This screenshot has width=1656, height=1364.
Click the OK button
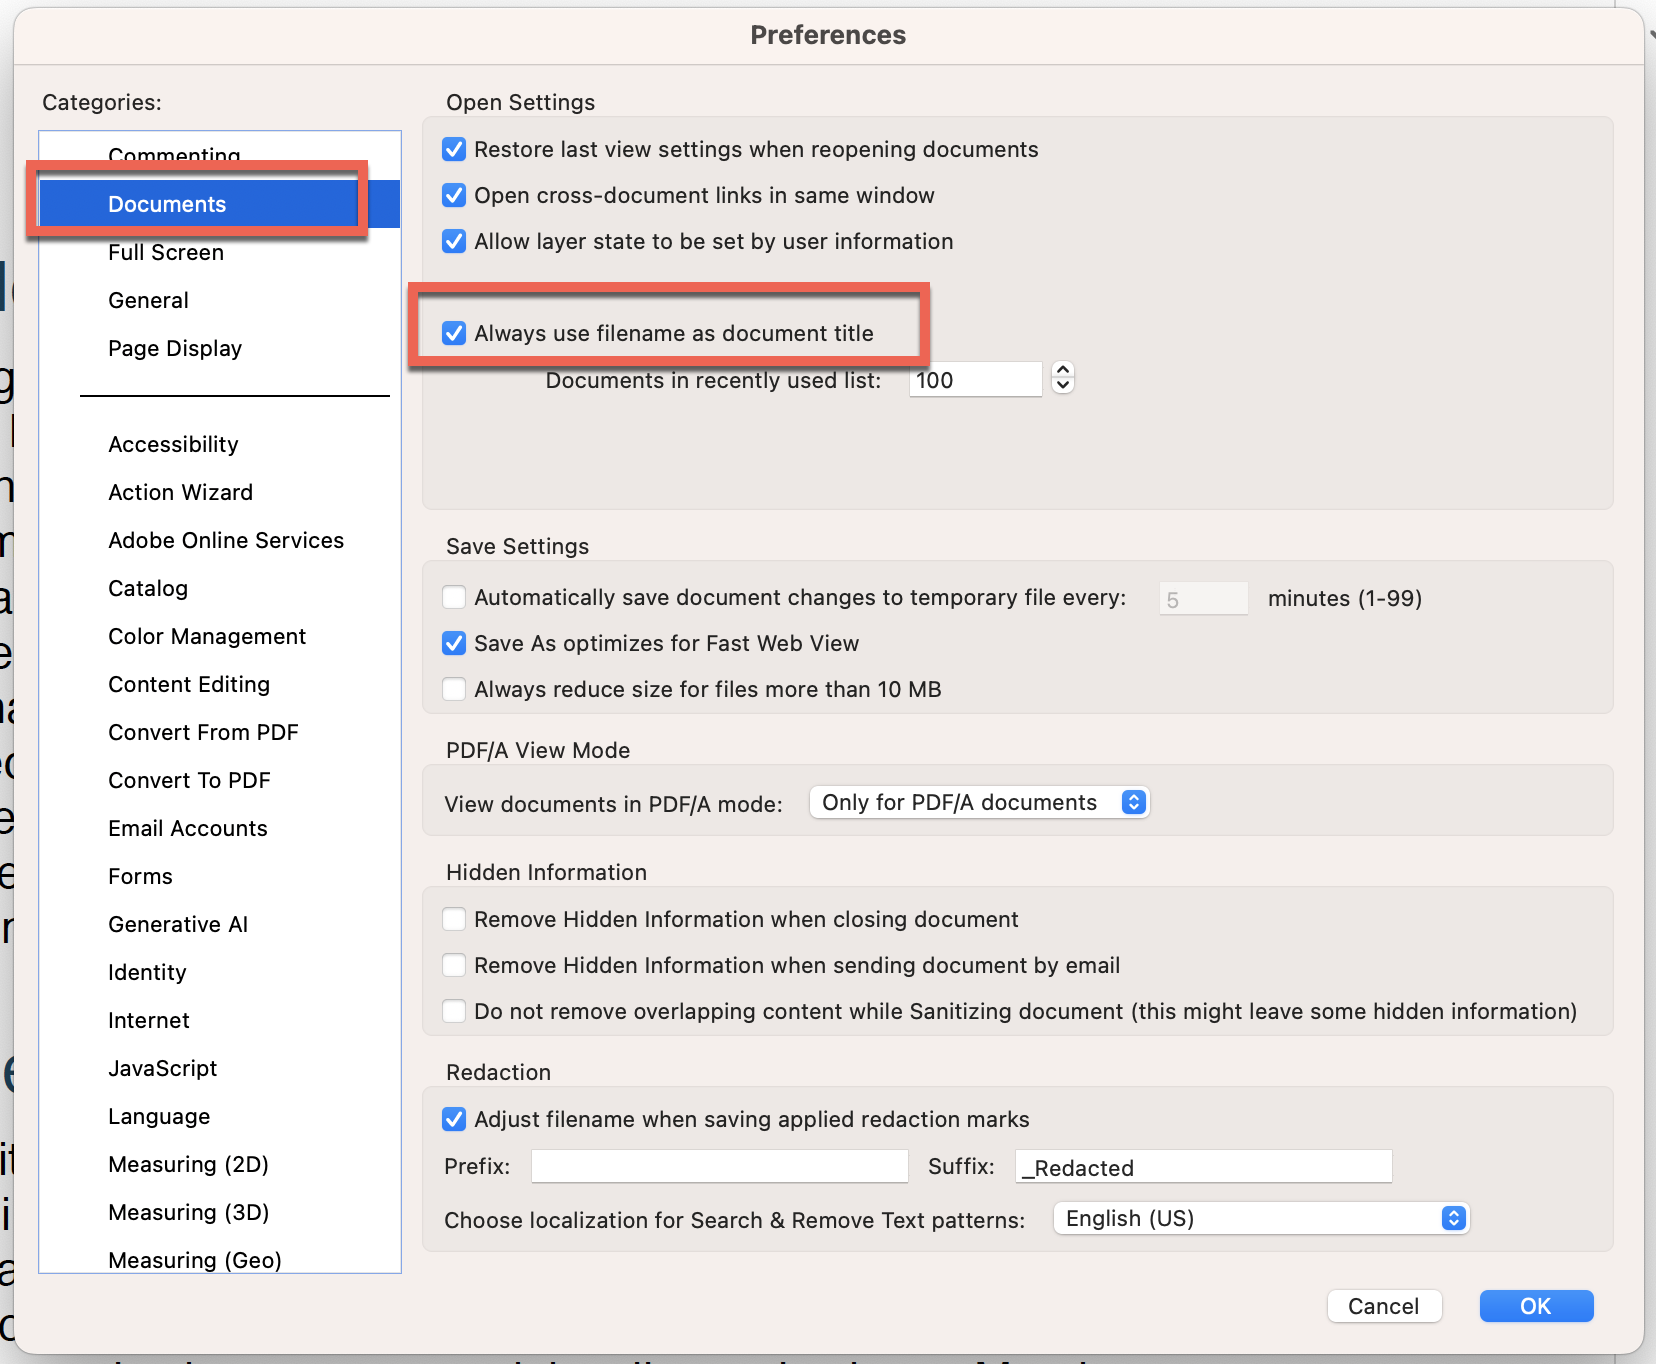pyautogui.click(x=1536, y=1306)
